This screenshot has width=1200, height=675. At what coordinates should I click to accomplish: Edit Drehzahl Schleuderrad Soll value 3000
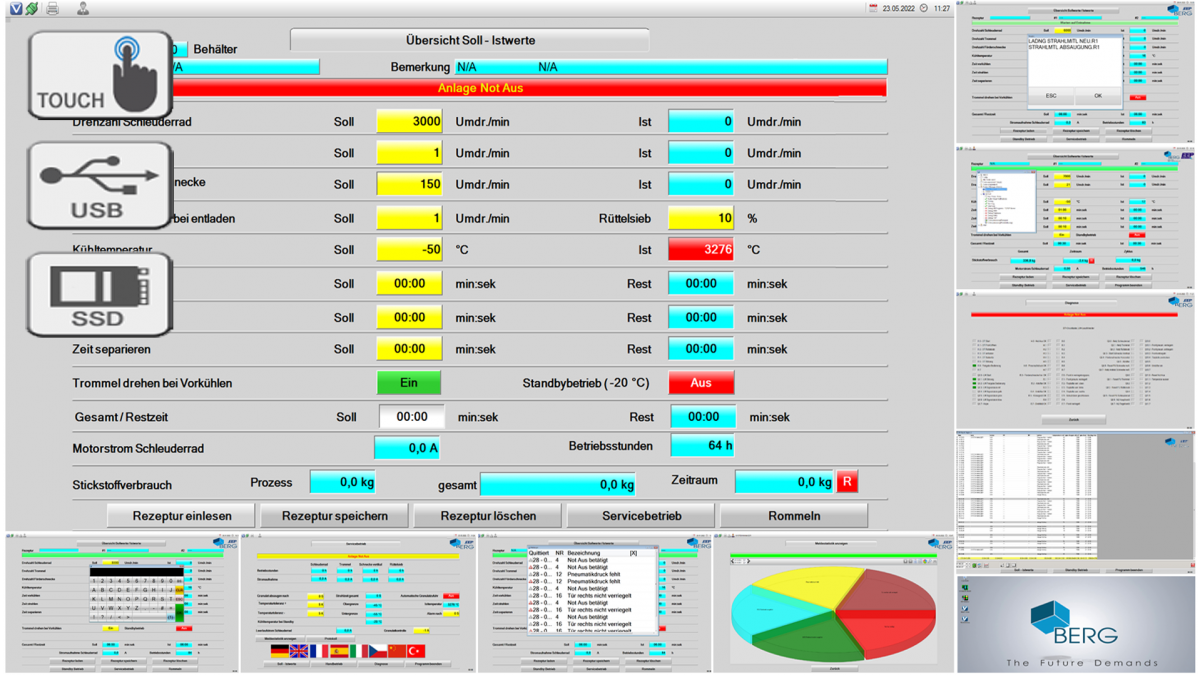409,122
